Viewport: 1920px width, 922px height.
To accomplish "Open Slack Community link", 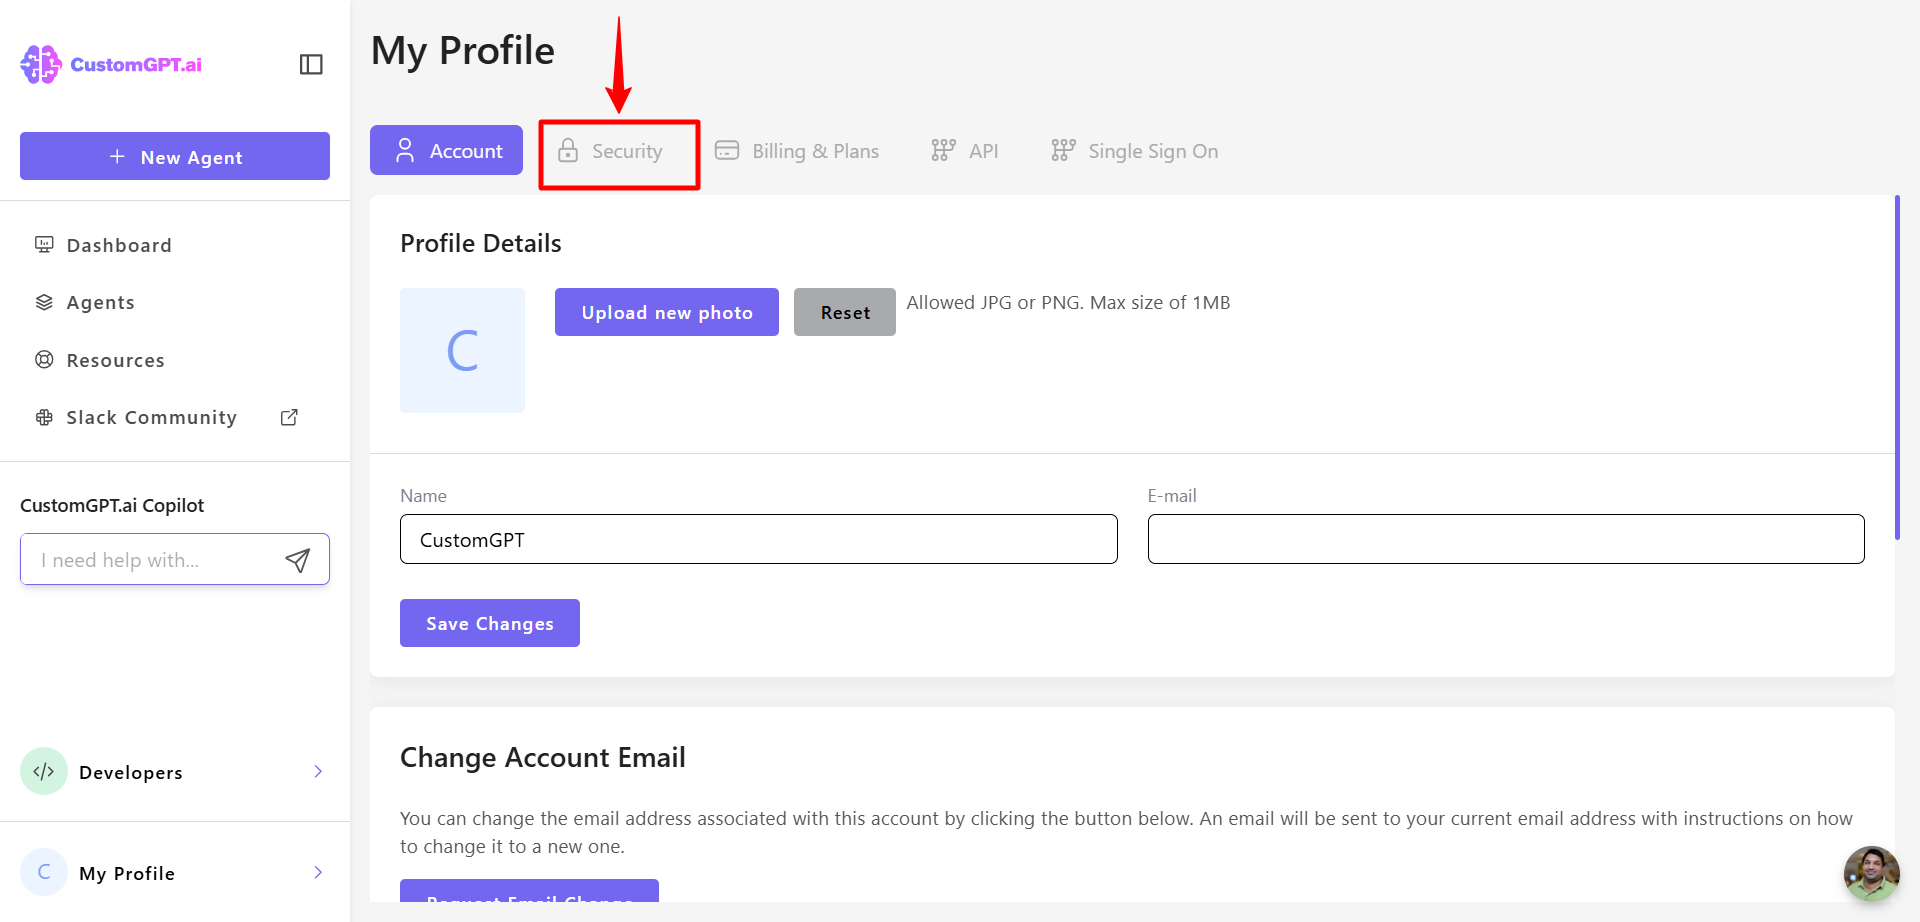I will coord(151,417).
